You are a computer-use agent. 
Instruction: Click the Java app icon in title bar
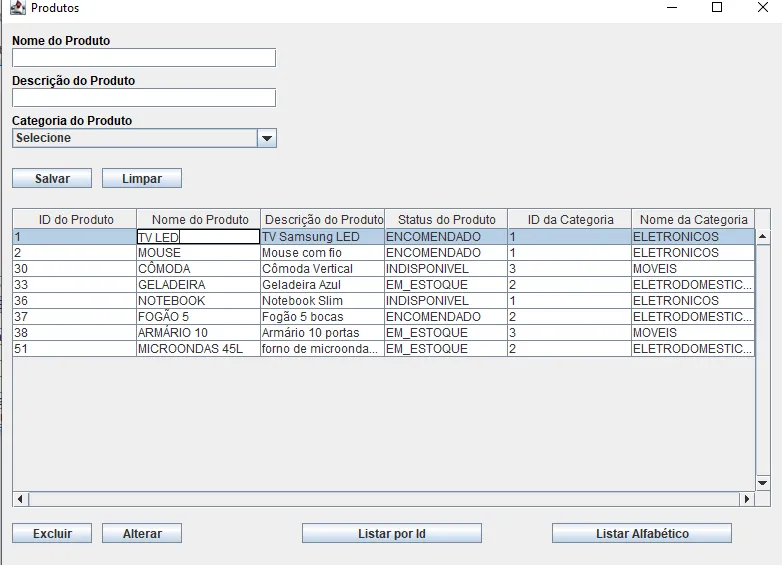[x=17, y=7]
